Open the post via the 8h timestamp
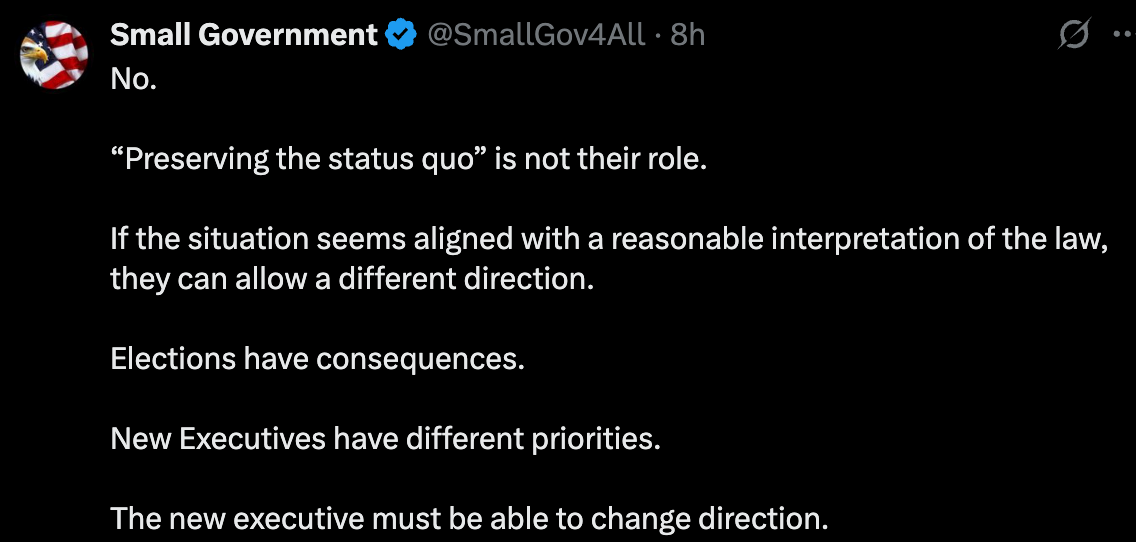Screen dimensions: 1136x542 tap(688, 35)
